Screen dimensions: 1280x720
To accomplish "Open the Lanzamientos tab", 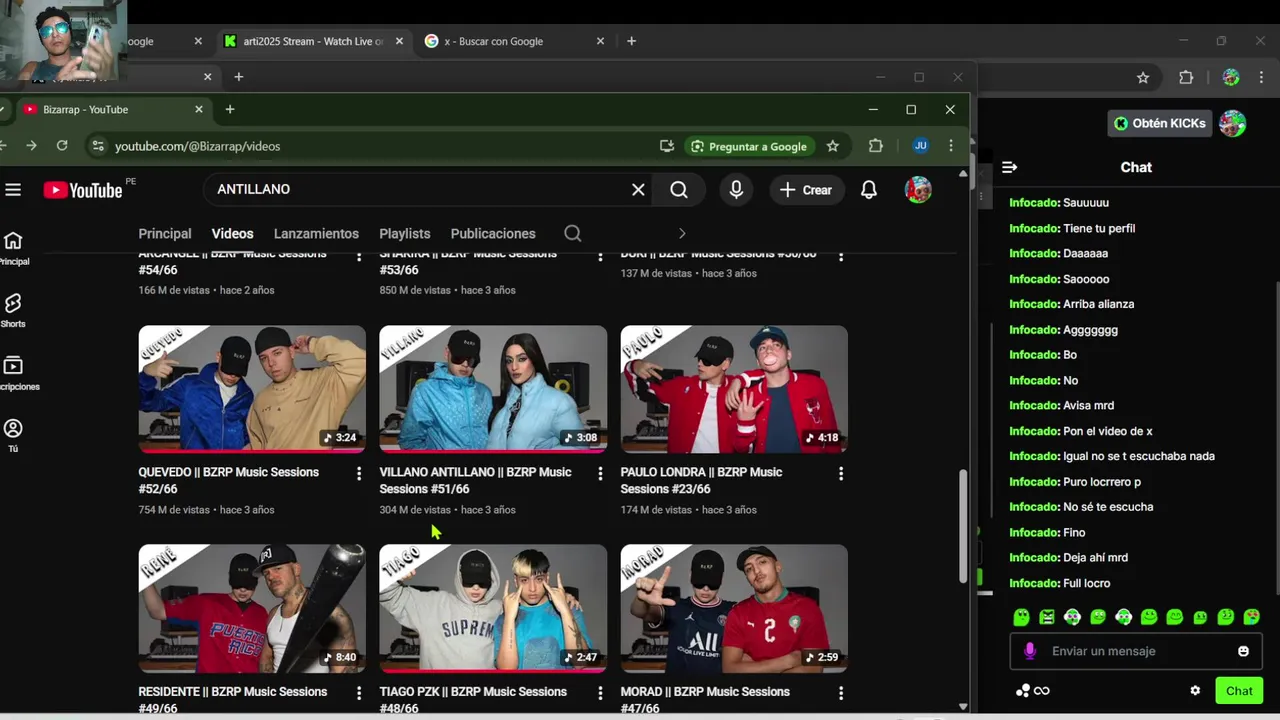I will 316,233.
